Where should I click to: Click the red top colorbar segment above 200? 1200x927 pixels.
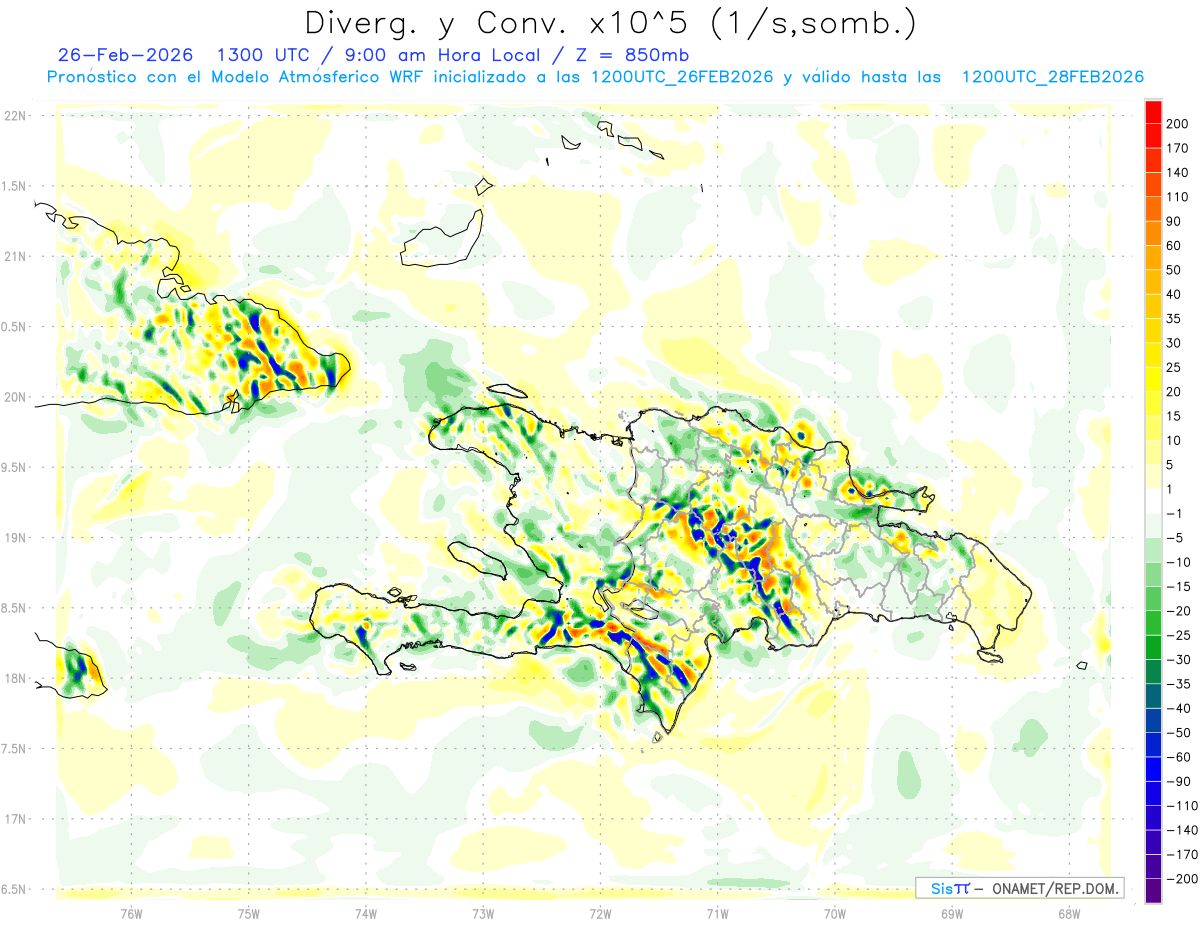[1153, 112]
